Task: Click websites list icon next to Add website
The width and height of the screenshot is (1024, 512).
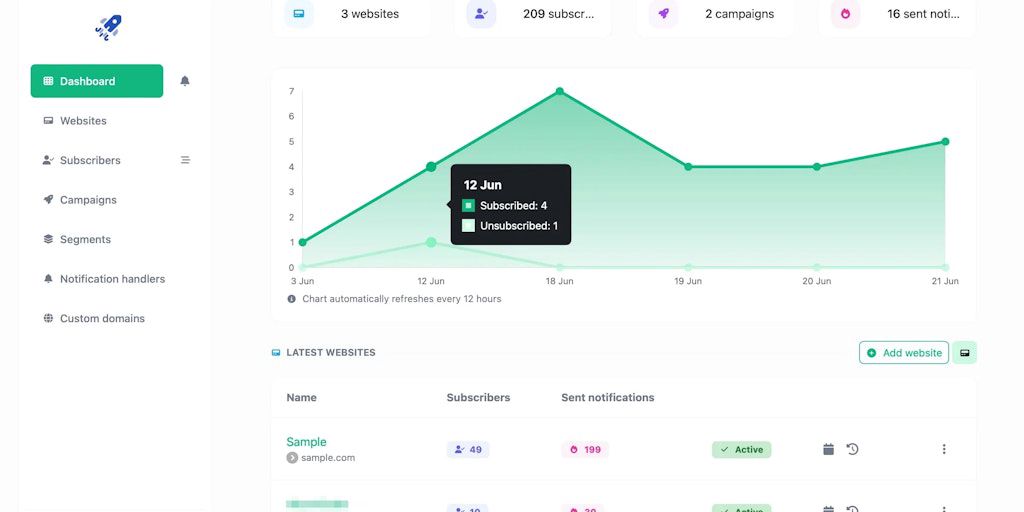Action: tap(965, 353)
